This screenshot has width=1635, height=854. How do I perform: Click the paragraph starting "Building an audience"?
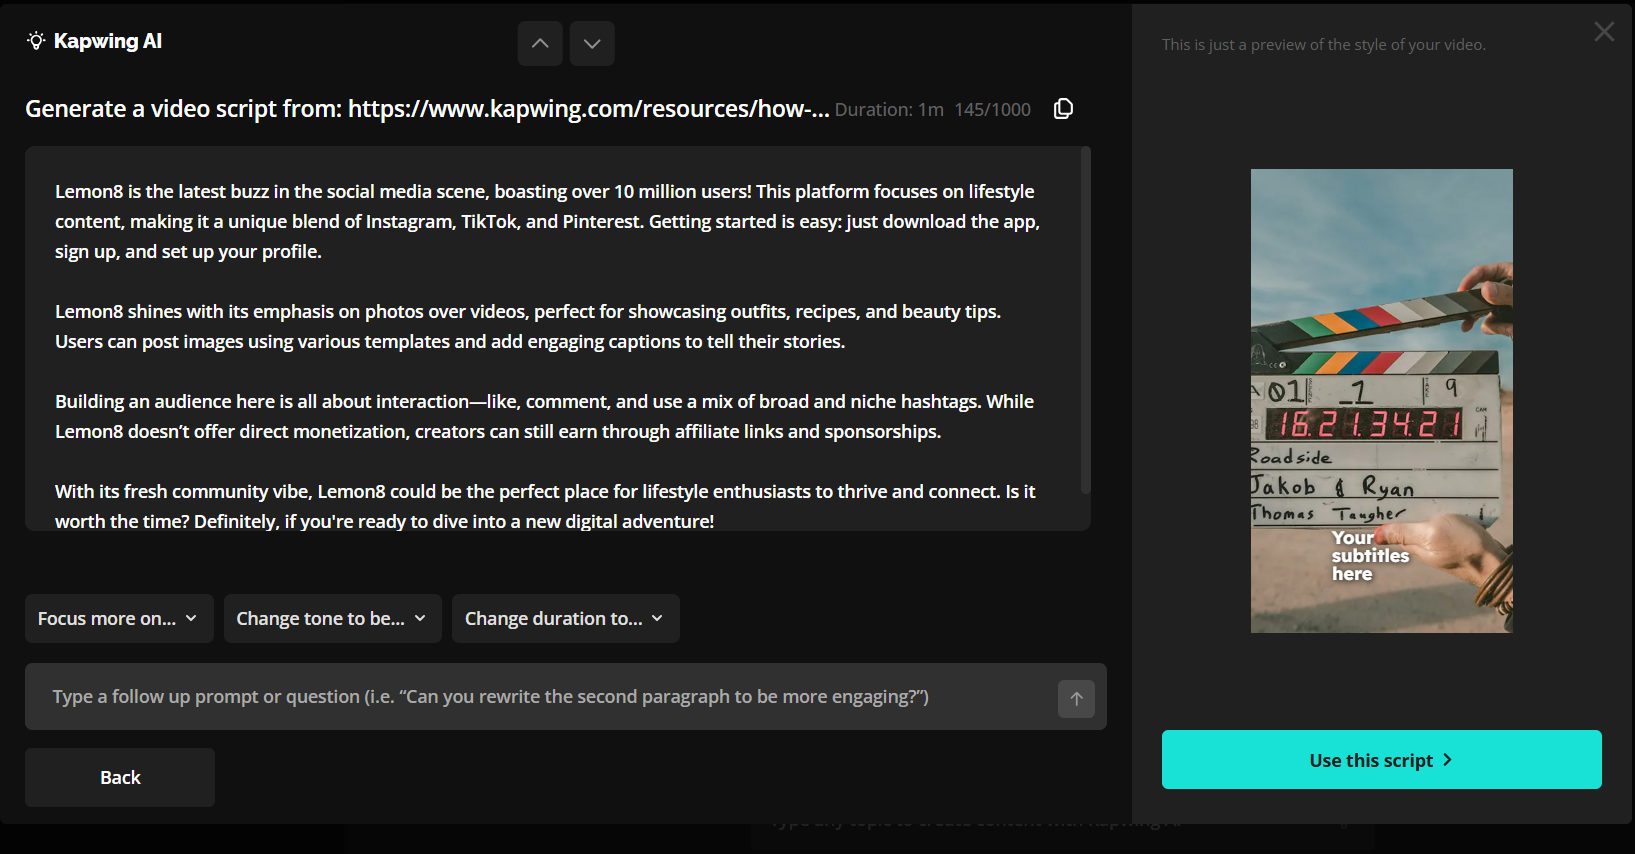click(544, 416)
